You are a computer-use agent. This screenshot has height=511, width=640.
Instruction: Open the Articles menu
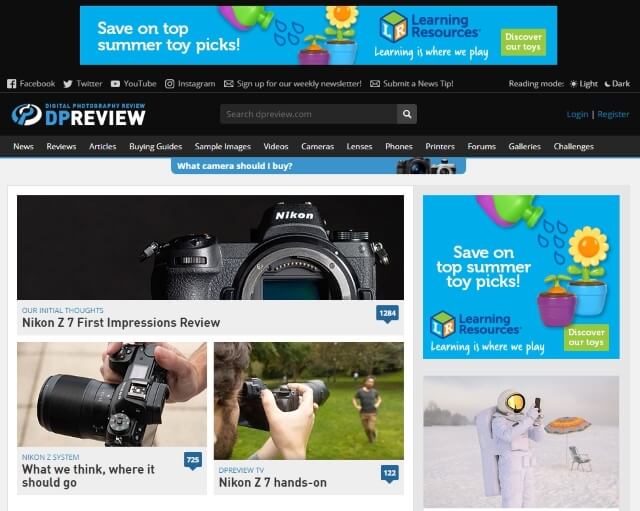click(x=102, y=147)
